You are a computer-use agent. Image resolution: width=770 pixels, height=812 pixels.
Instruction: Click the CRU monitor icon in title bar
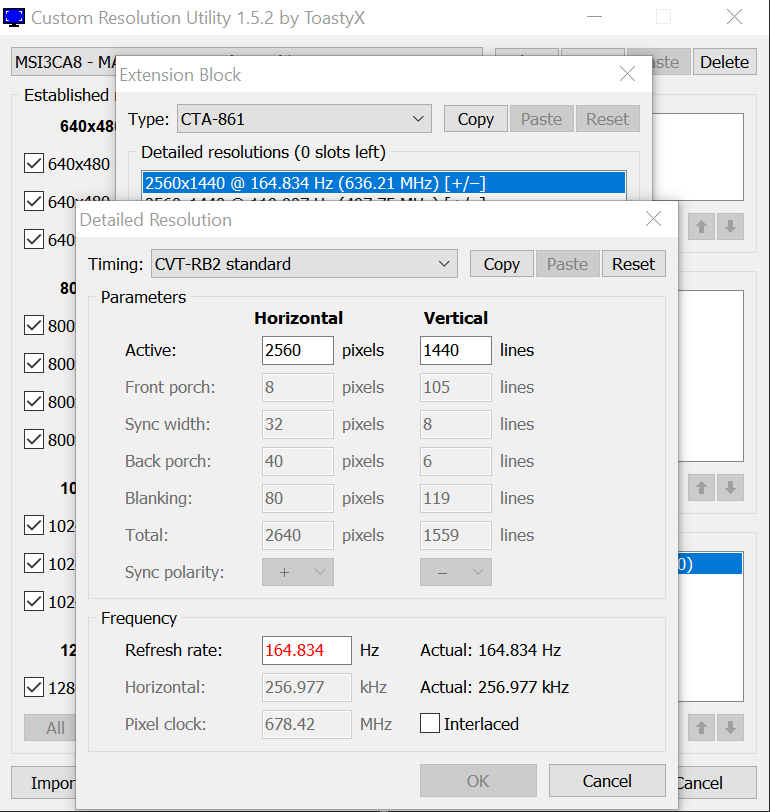(15, 17)
